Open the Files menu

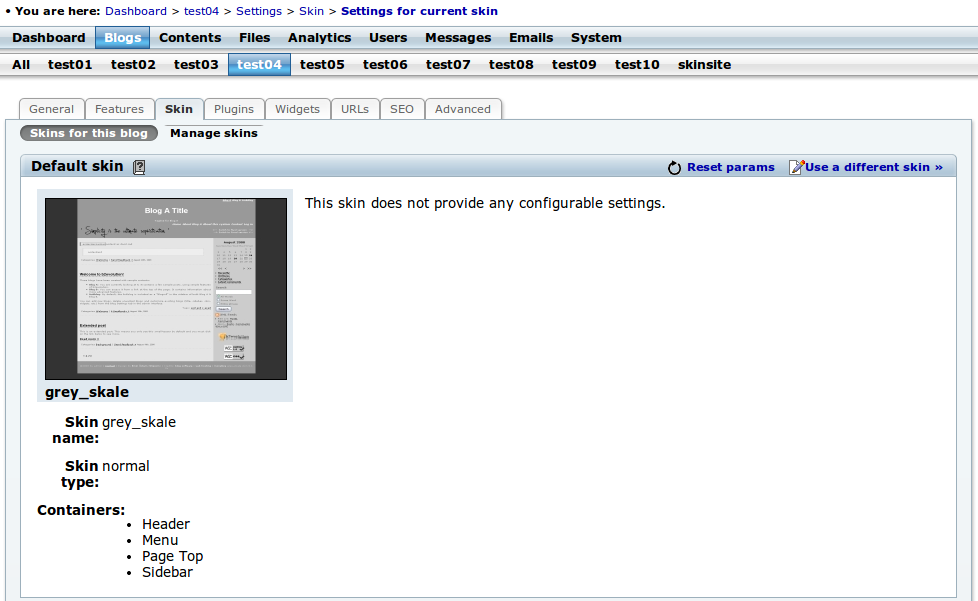(x=254, y=37)
